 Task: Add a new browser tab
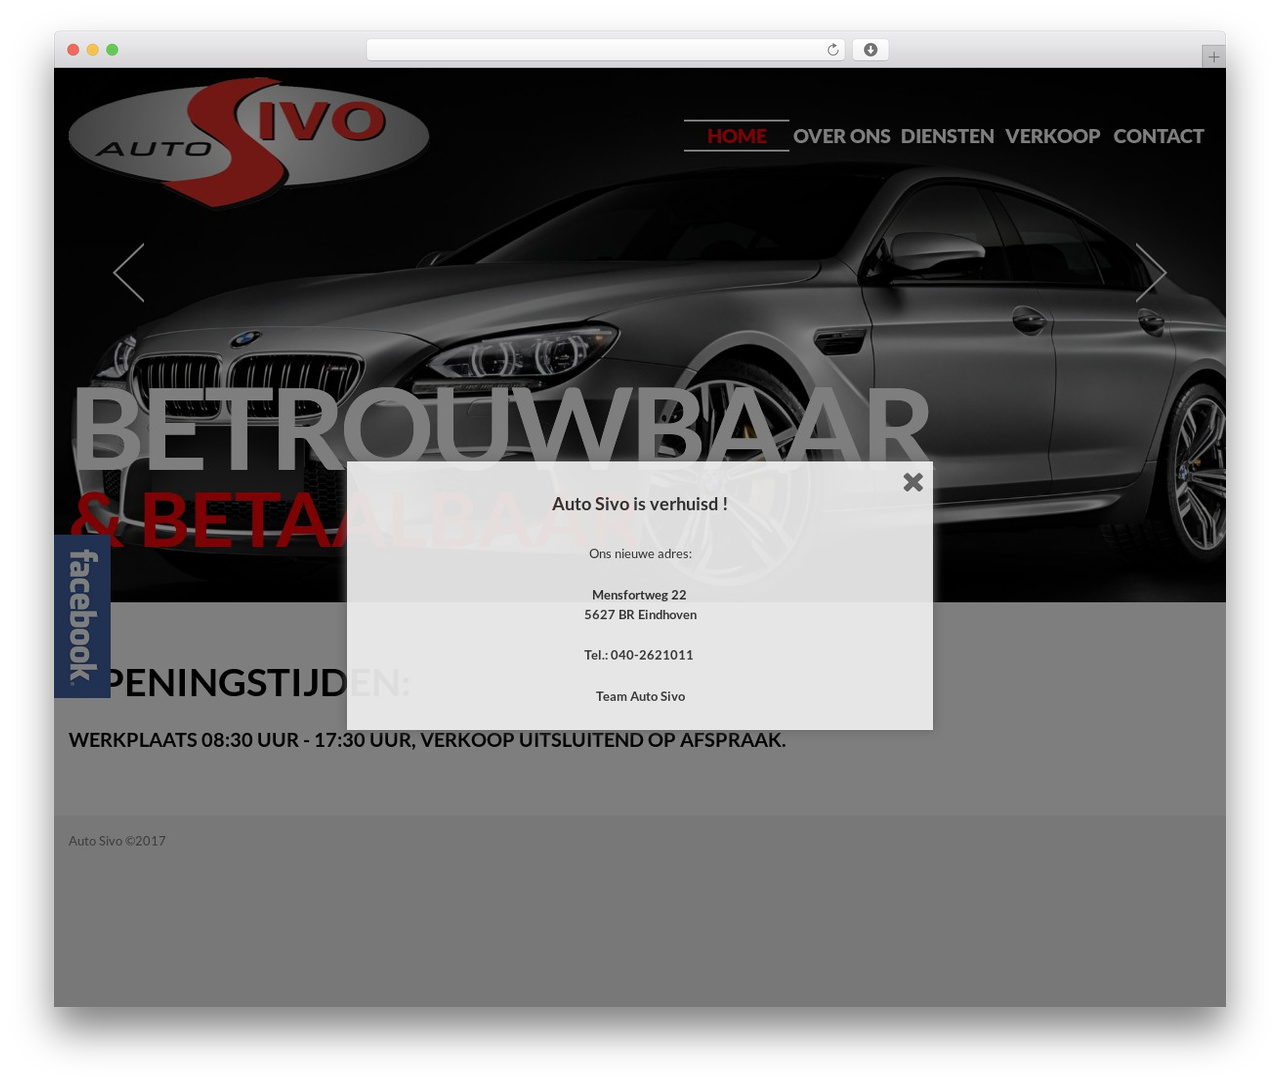click(x=1213, y=57)
